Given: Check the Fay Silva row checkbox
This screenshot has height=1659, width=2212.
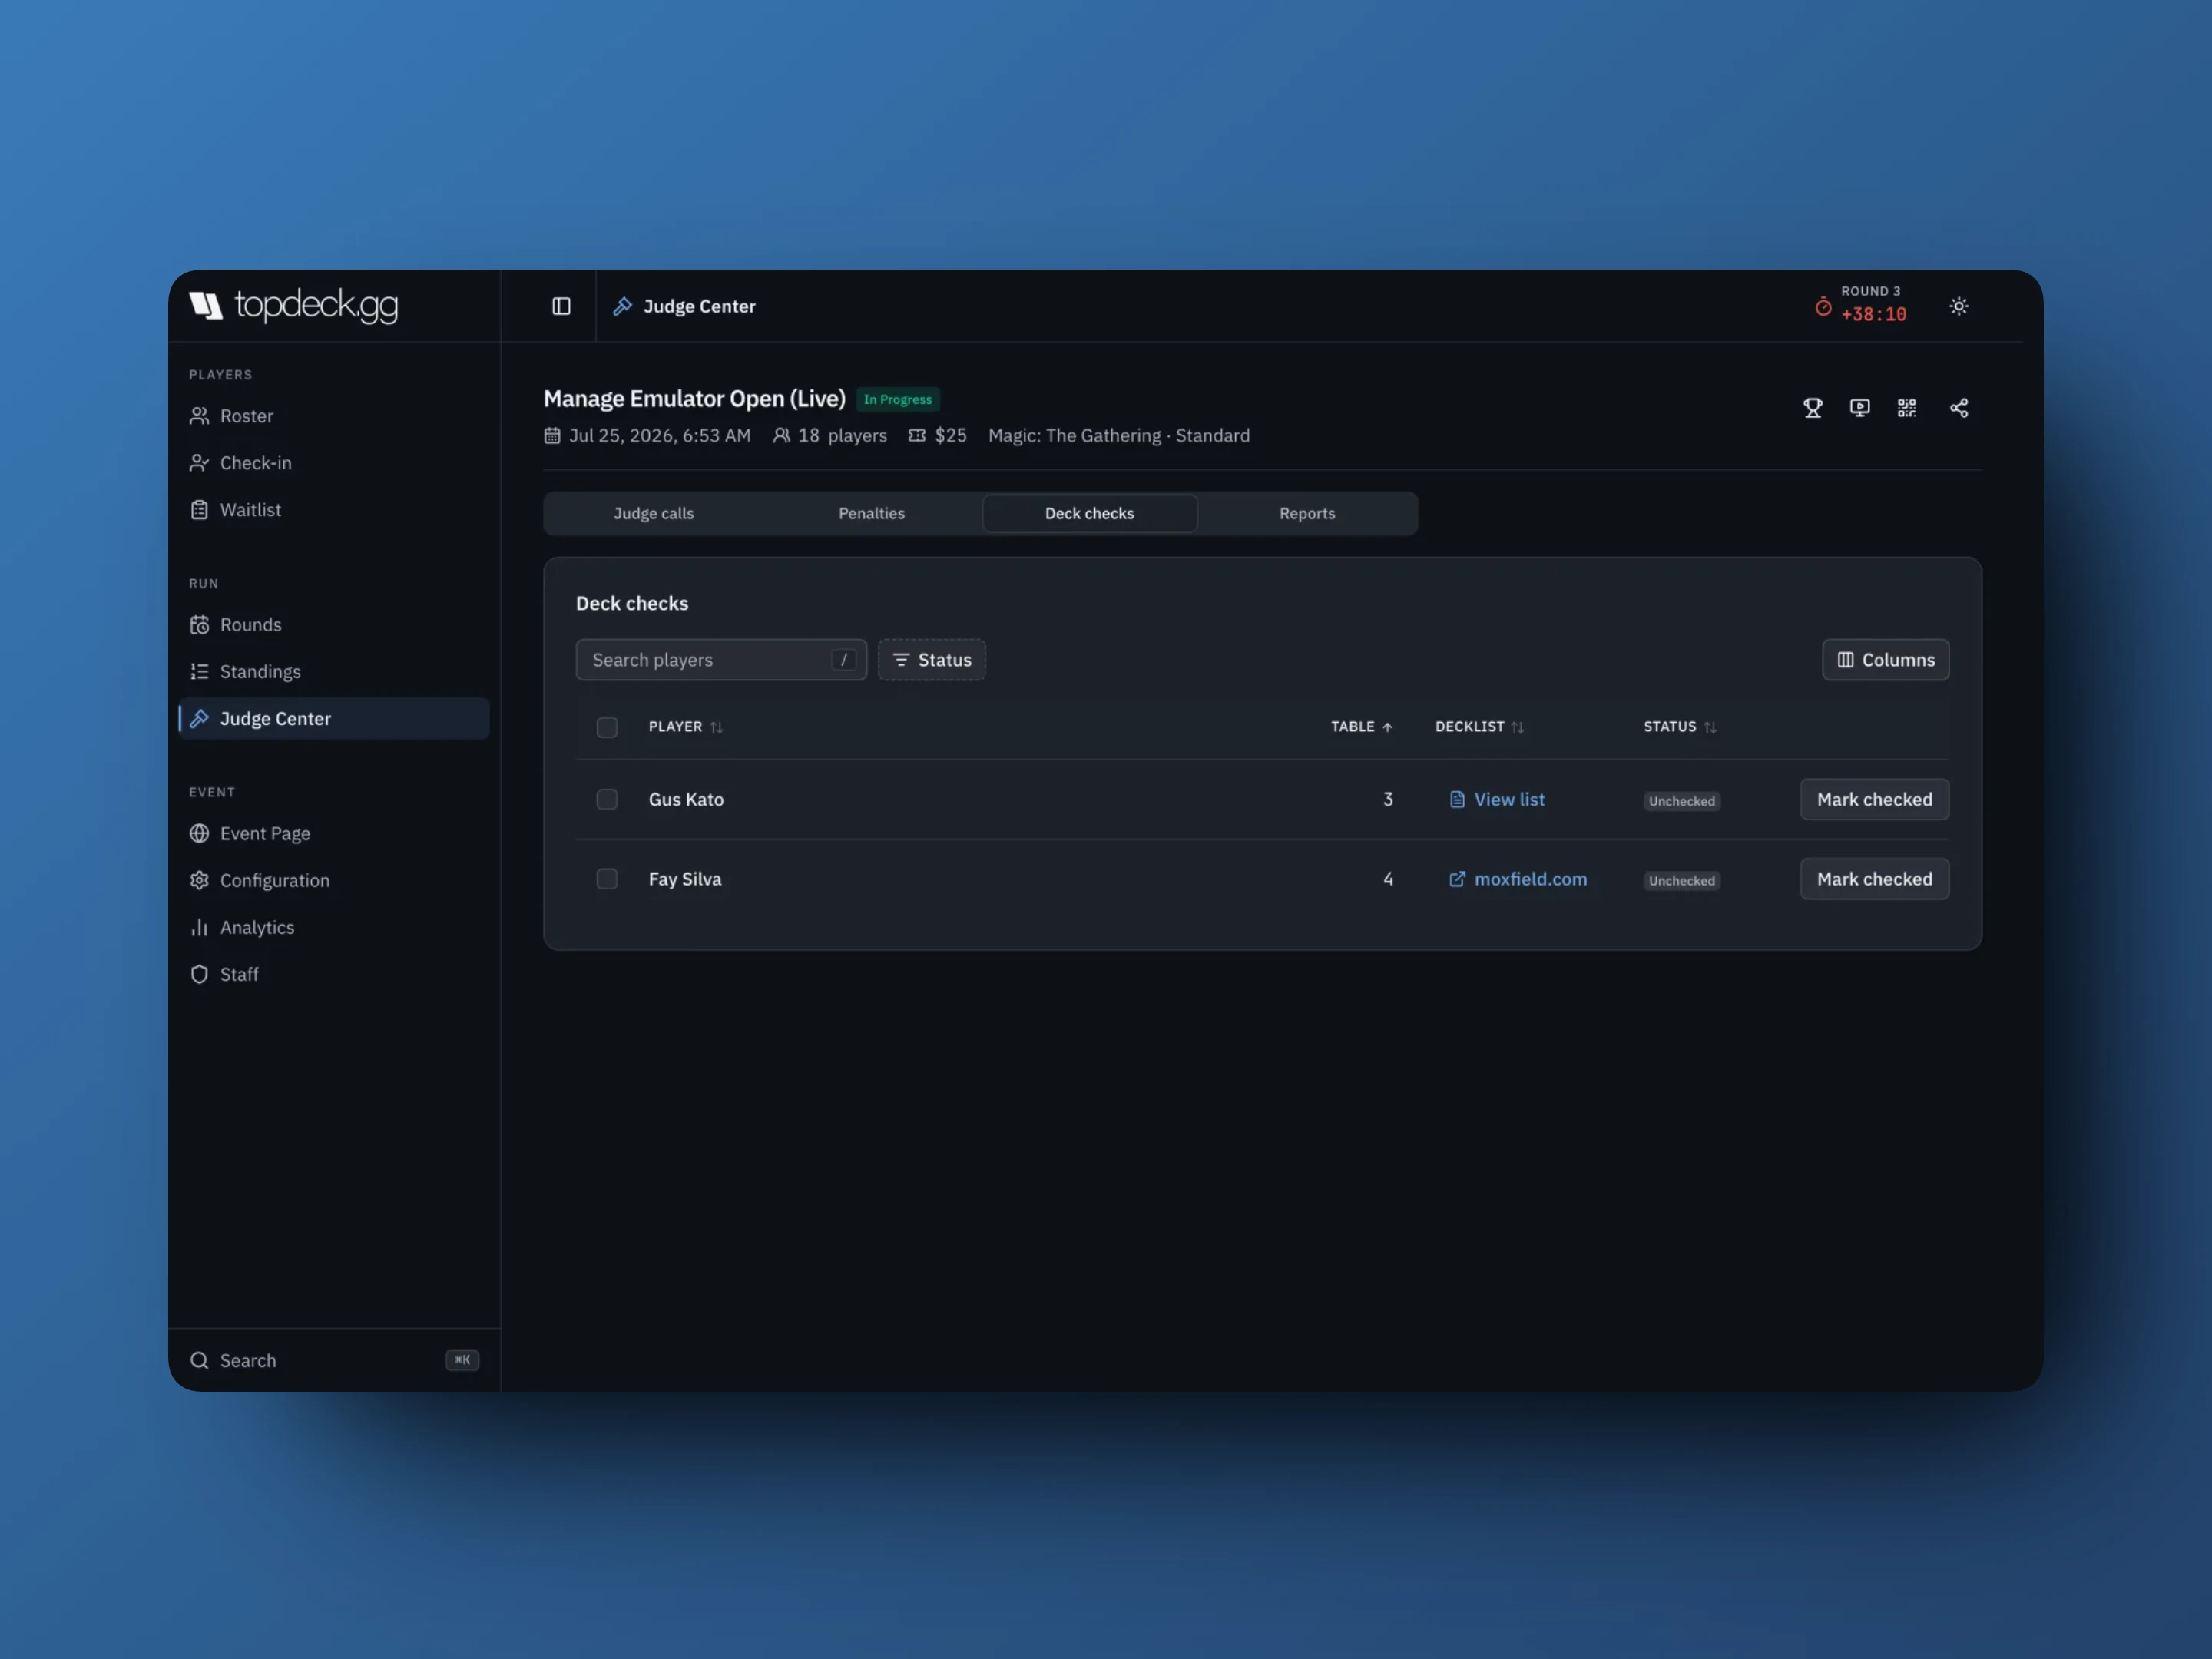Looking at the screenshot, I should tap(607, 879).
